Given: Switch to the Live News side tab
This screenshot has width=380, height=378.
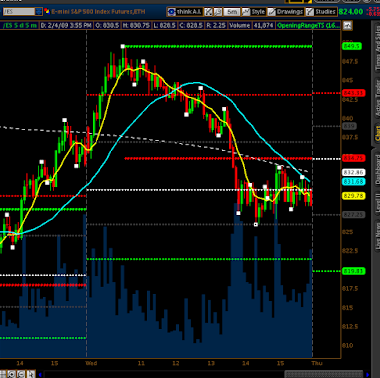Looking at the screenshot, I should [x=377, y=235].
